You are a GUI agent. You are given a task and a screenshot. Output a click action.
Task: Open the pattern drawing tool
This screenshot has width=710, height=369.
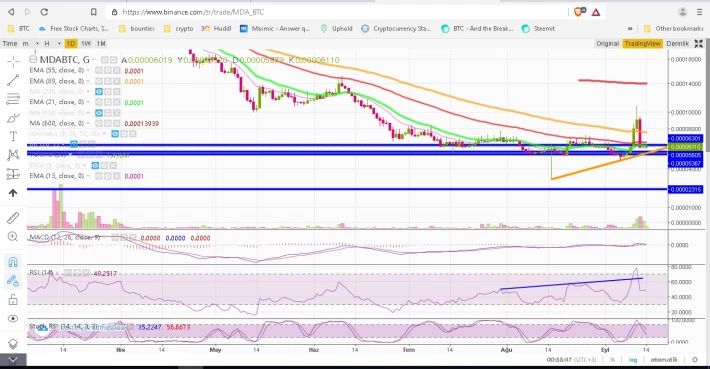(x=13, y=155)
